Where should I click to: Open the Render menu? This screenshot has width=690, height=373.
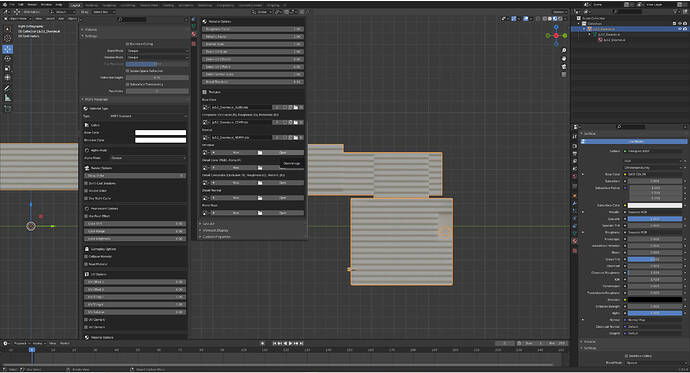[x=32, y=4]
